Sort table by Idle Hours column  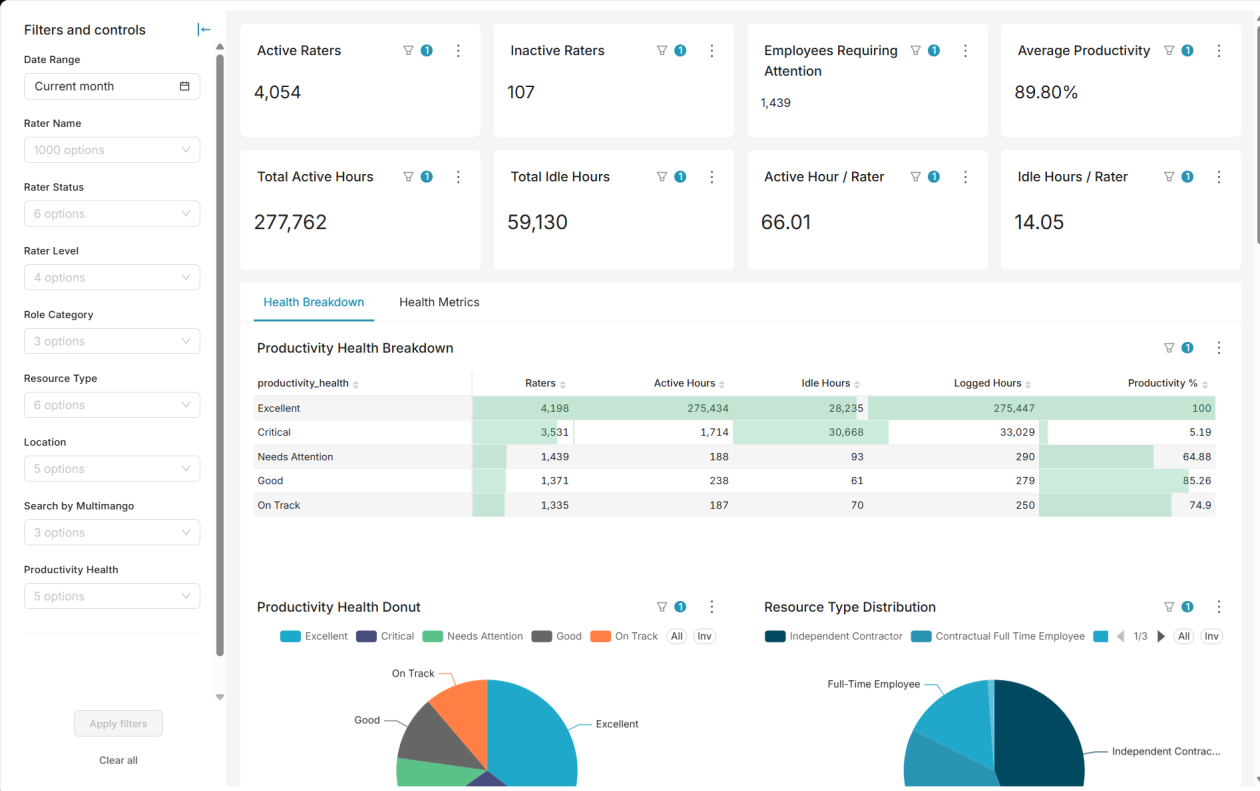pyautogui.click(x=831, y=384)
